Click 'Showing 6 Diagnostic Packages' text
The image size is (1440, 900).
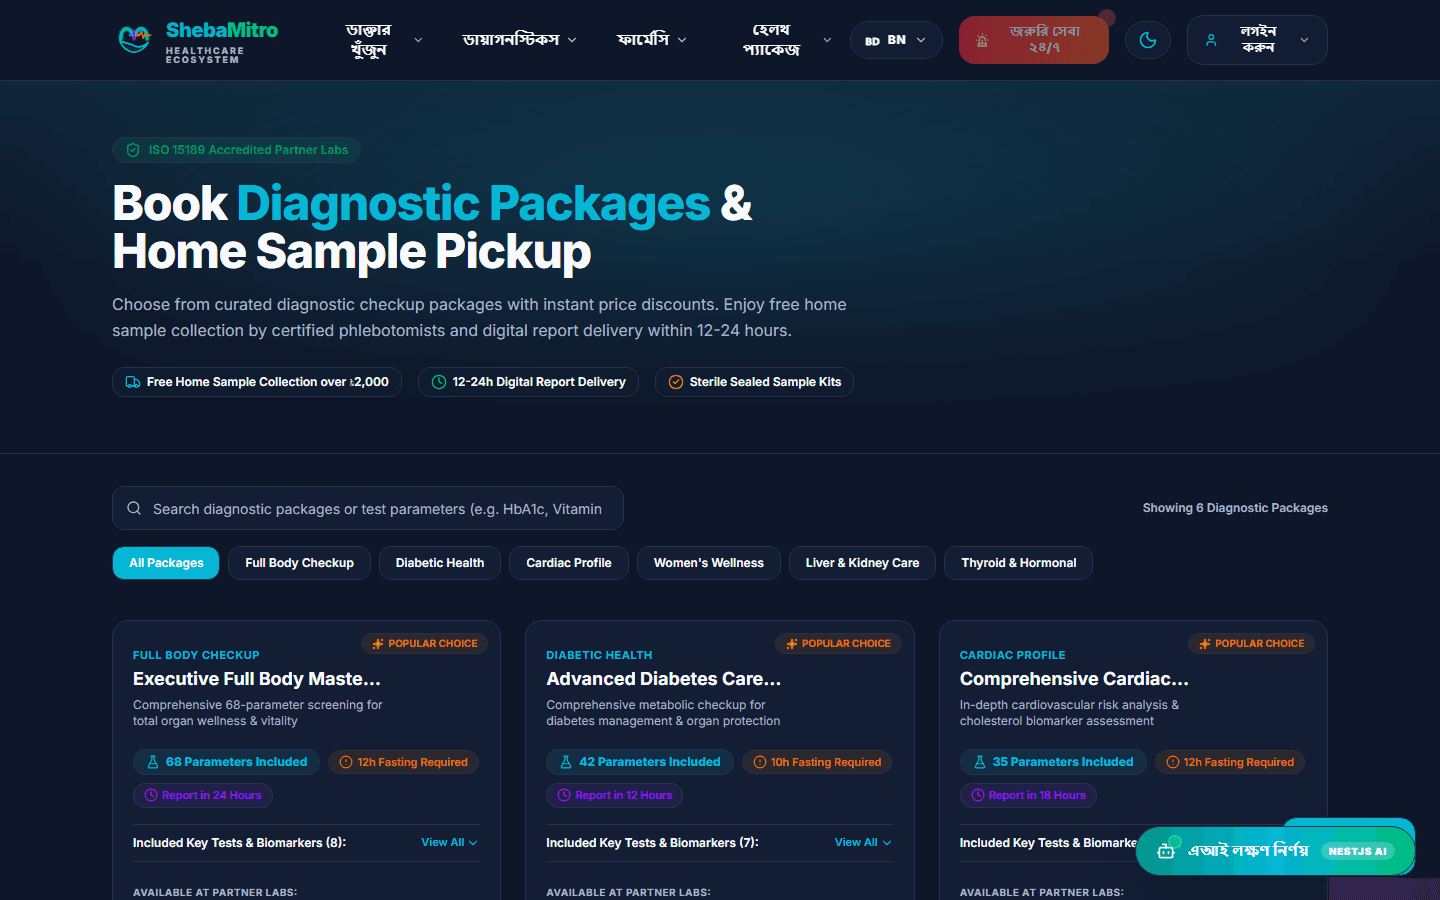coord(1235,508)
